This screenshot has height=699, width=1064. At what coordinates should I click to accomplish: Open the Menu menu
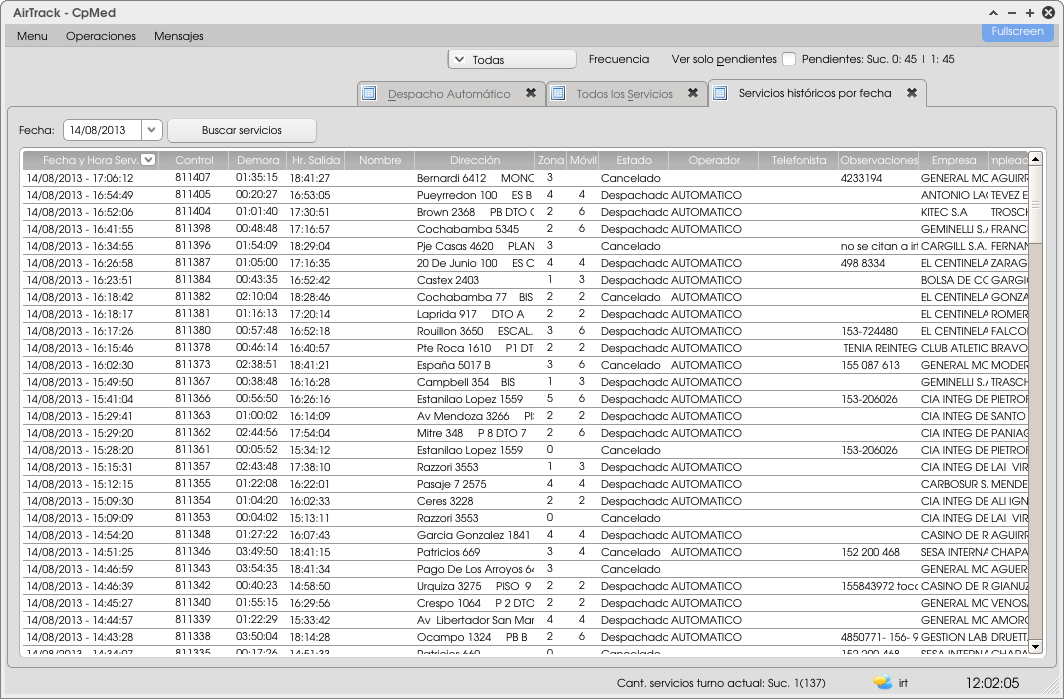click(x=32, y=36)
